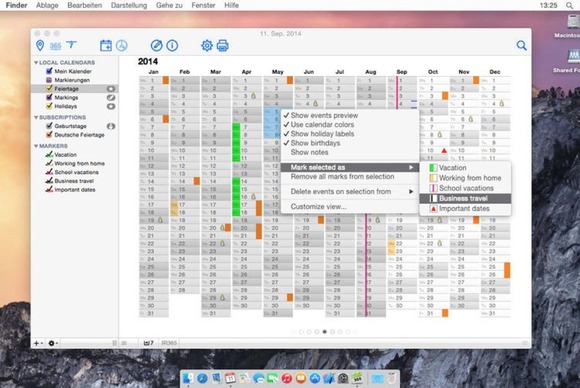The height and width of the screenshot is (388, 580).
Task: Toggle the Business travel marker in sidebar
Action: [49, 181]
